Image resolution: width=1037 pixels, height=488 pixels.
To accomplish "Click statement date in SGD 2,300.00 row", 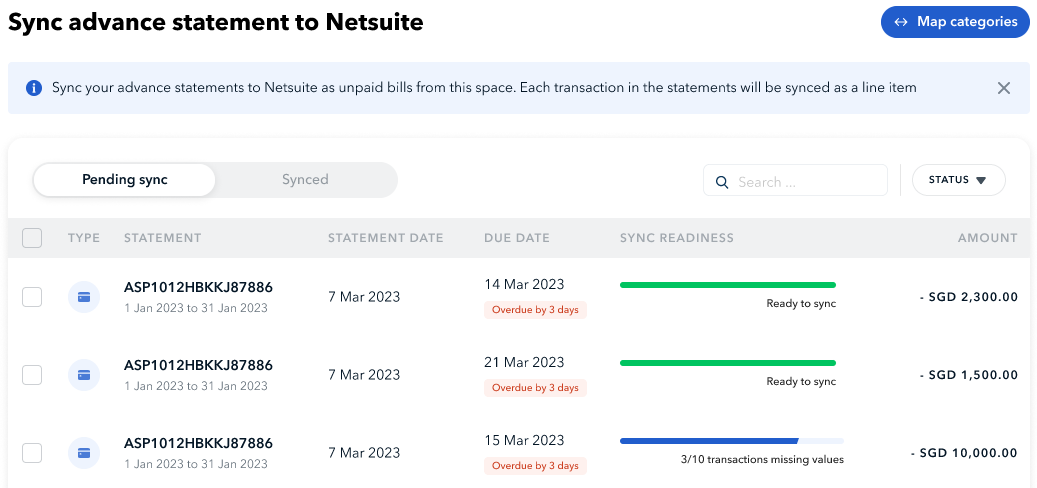I will pyautogui.click(x=364, y=297).
